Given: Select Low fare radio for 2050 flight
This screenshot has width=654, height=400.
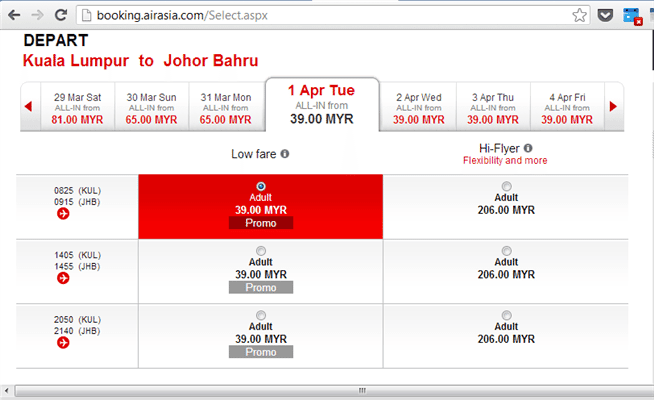Looking at the screenshot, I should click(261, 315).
